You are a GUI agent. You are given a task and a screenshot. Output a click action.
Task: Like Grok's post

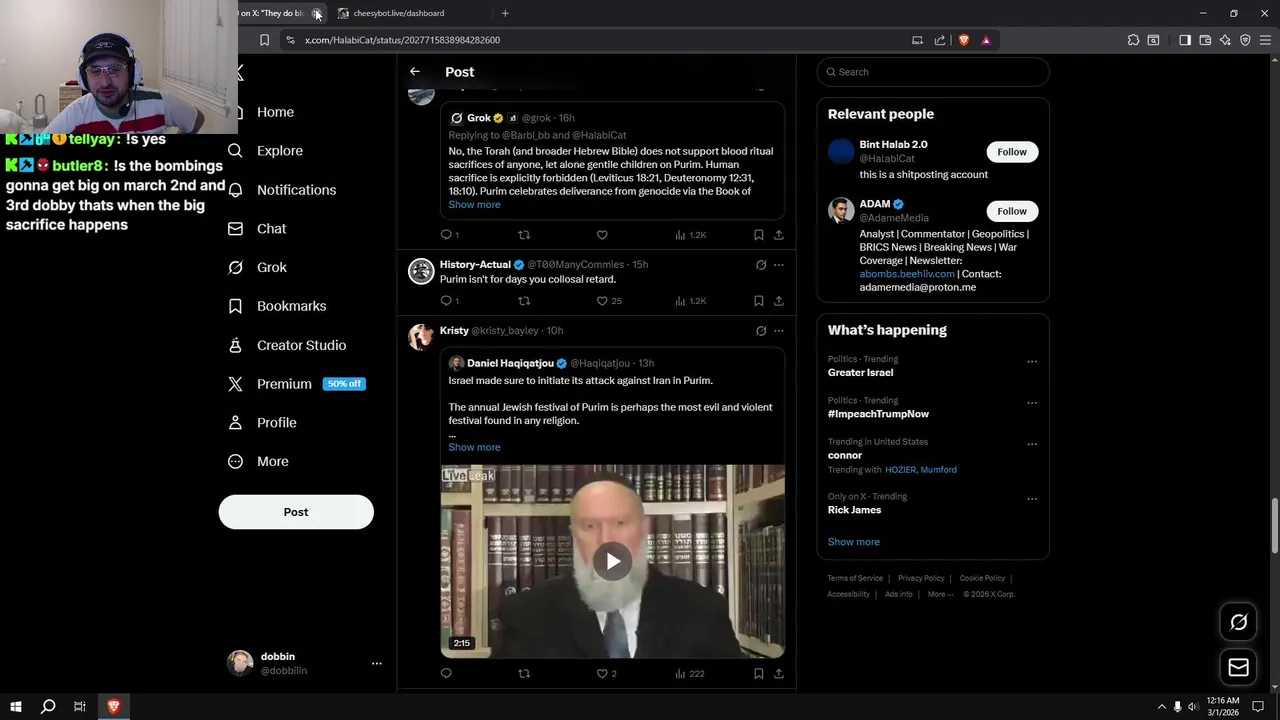click(602, 235)
